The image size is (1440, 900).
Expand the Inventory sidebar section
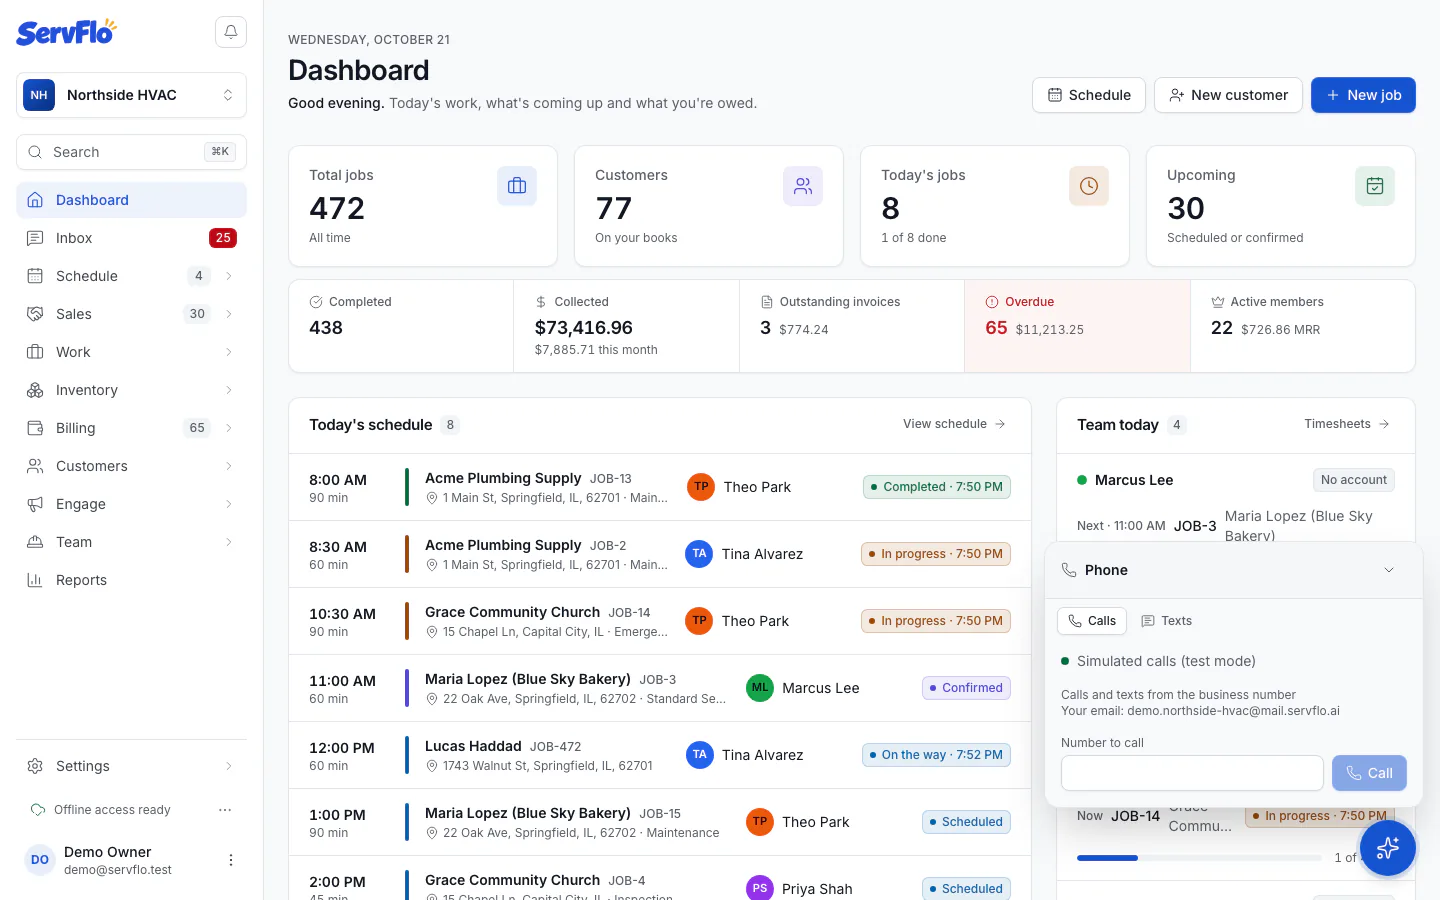click(x=229, y=390)
